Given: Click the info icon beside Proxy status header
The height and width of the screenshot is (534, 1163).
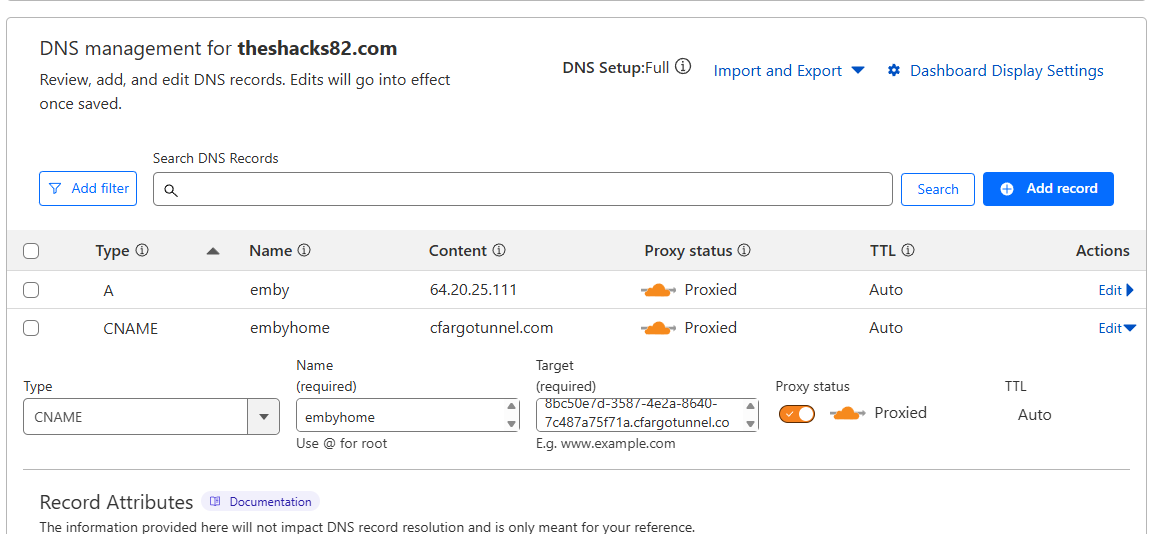Looking at the screenshot, I should point(744,250).
